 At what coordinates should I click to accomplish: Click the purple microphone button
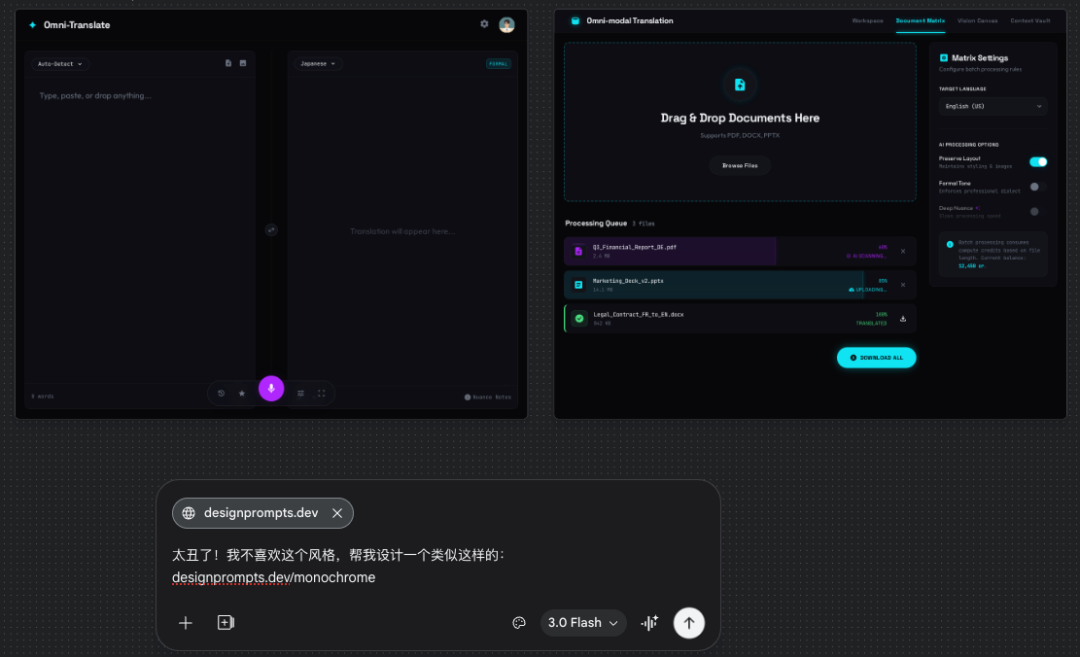coord(271,388)
